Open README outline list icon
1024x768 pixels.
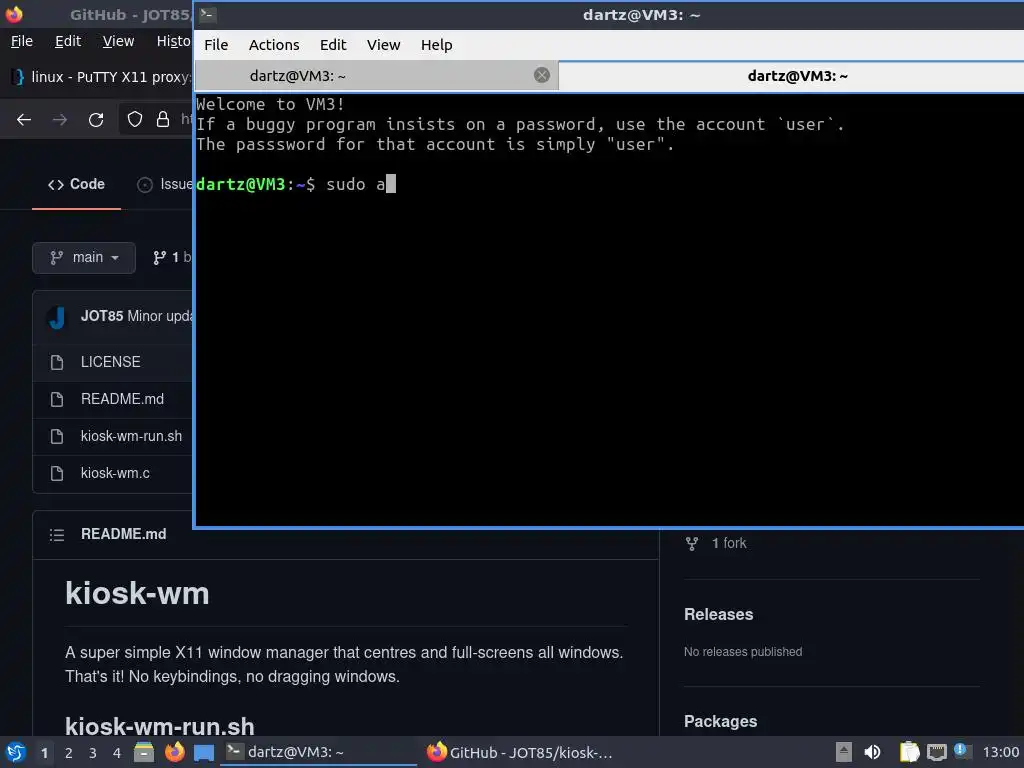[x=57, y=535]
